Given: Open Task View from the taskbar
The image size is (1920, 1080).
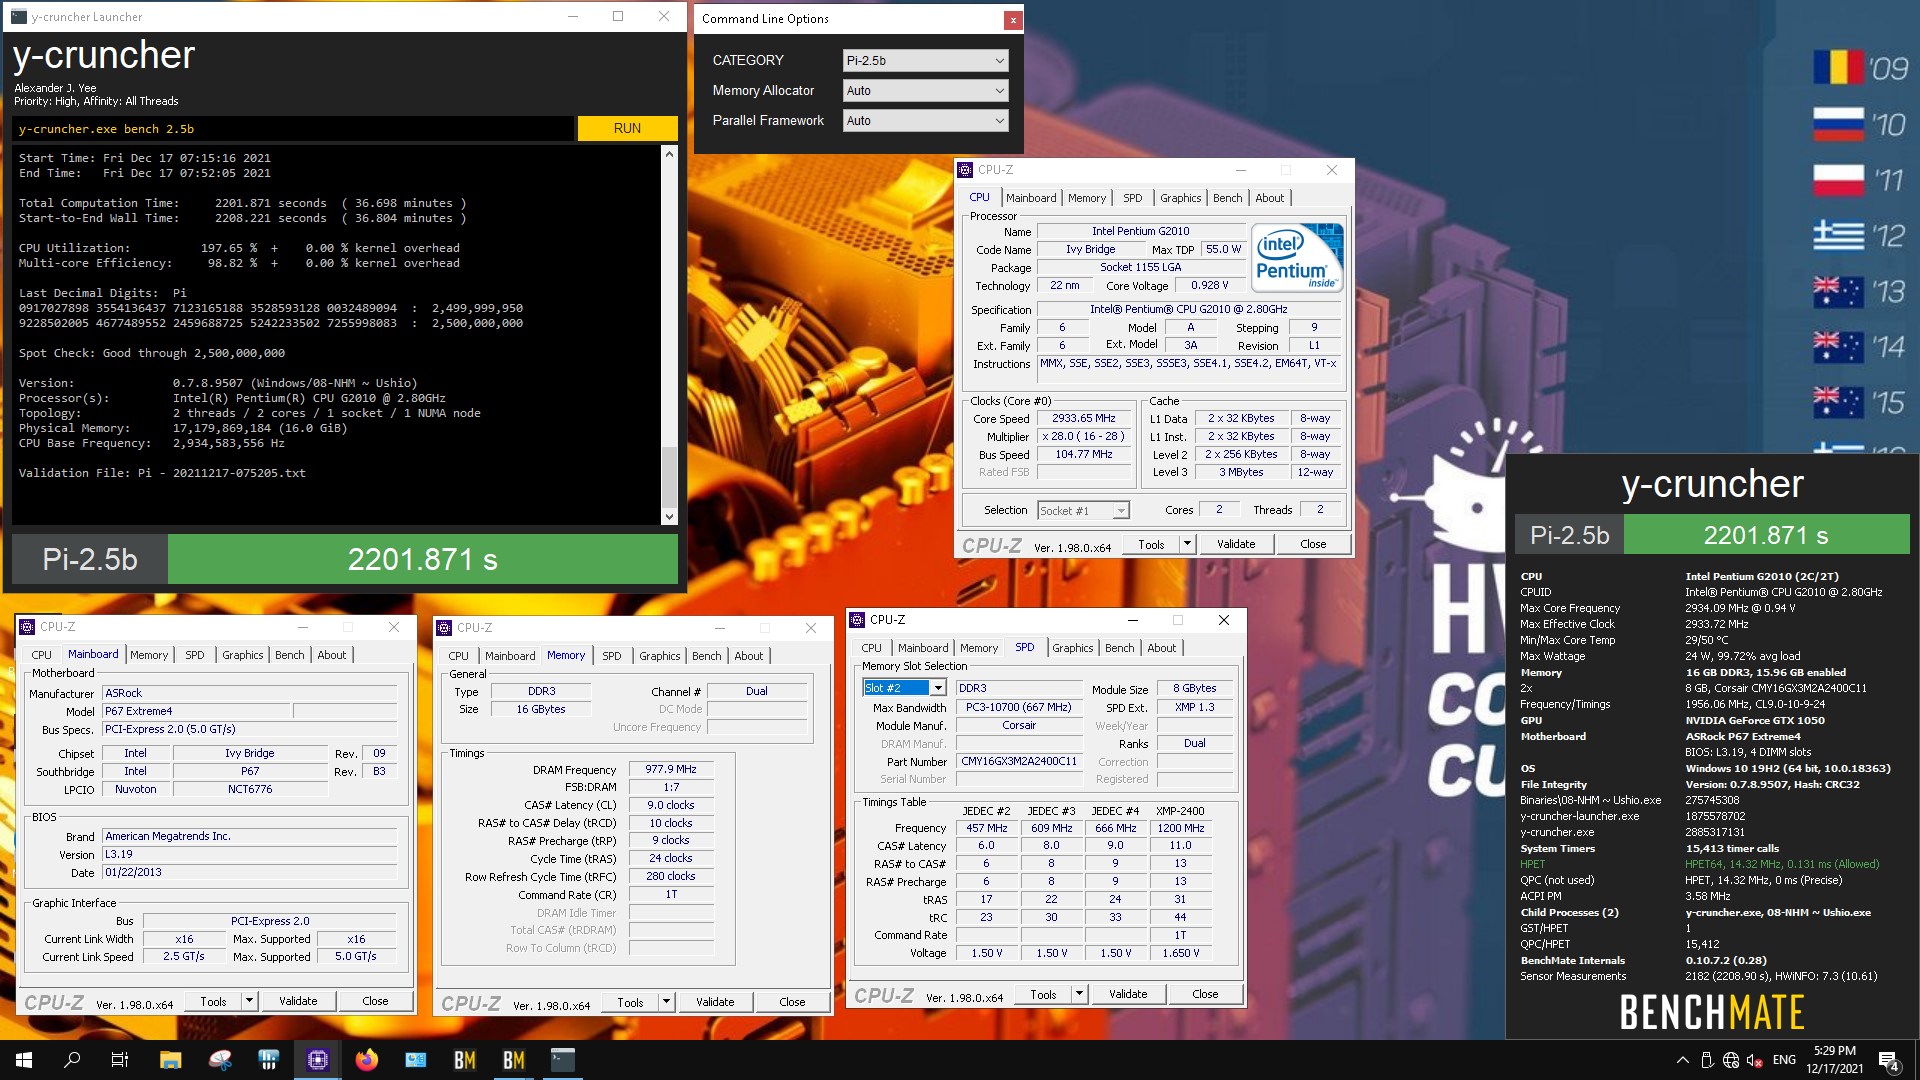Looking at the screenshot, I should [120, 1060].
